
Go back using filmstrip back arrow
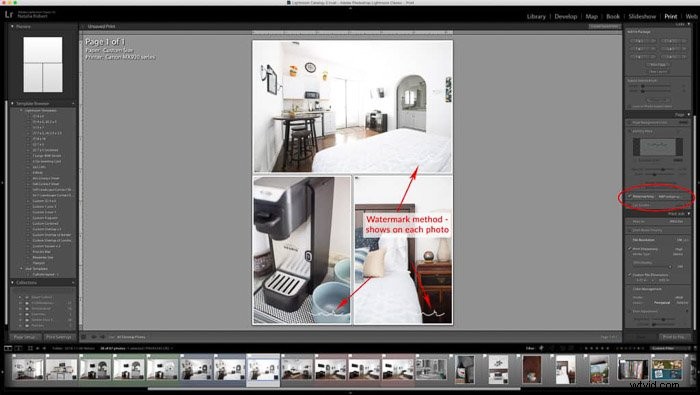[x=38, y=348]
